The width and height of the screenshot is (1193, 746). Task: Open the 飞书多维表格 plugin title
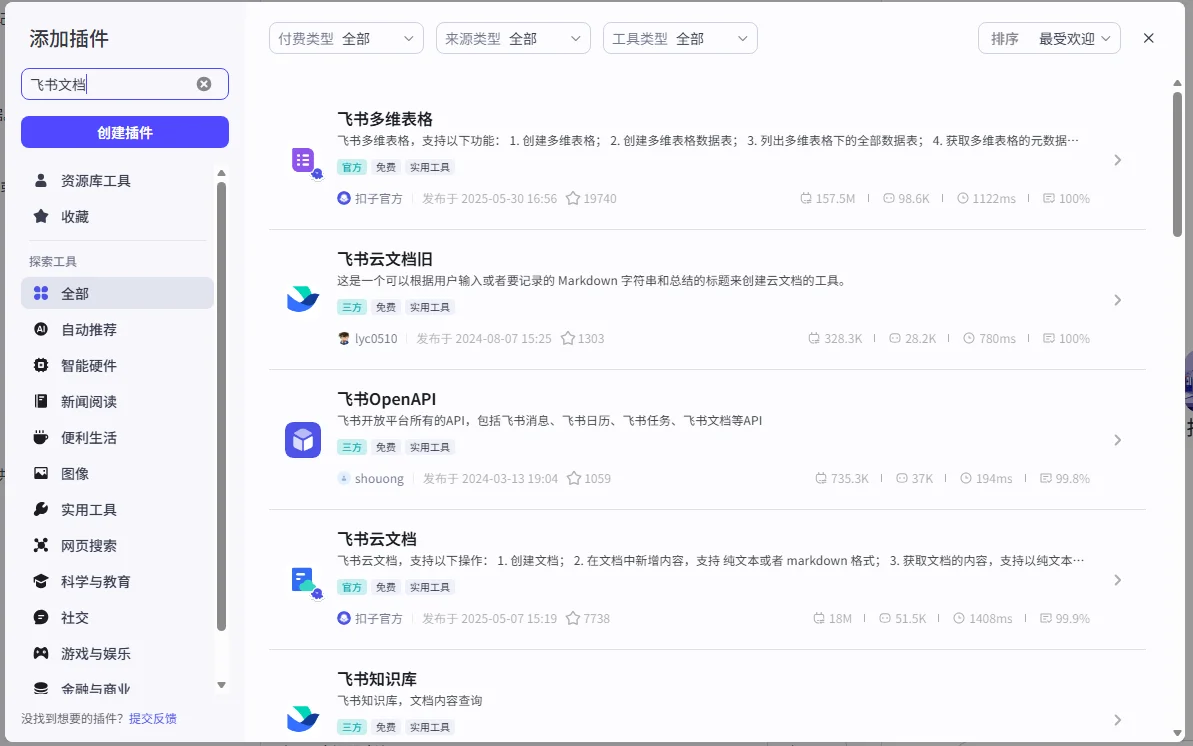click(385, 119)
